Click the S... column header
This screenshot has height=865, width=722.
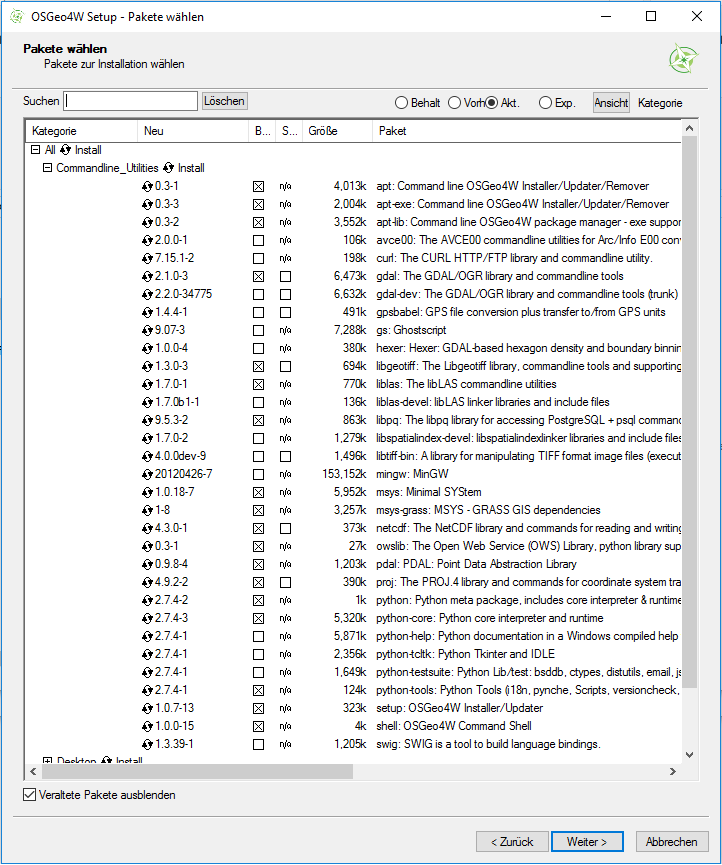(289, 131)
